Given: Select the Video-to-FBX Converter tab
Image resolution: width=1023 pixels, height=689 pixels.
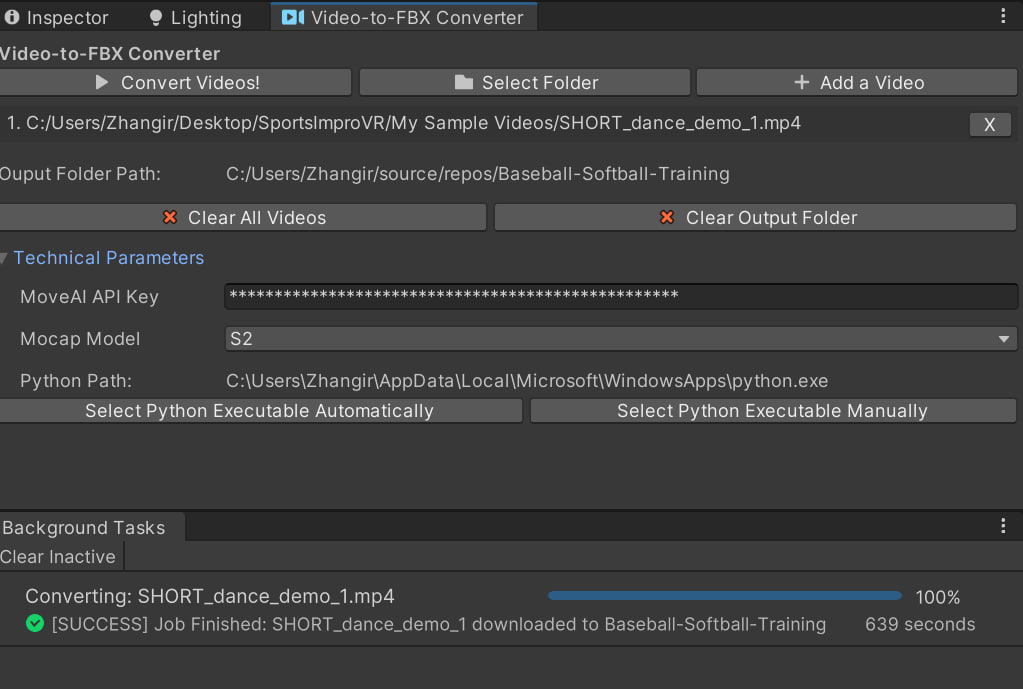Looking at the screenshot, I should (404, 18).
